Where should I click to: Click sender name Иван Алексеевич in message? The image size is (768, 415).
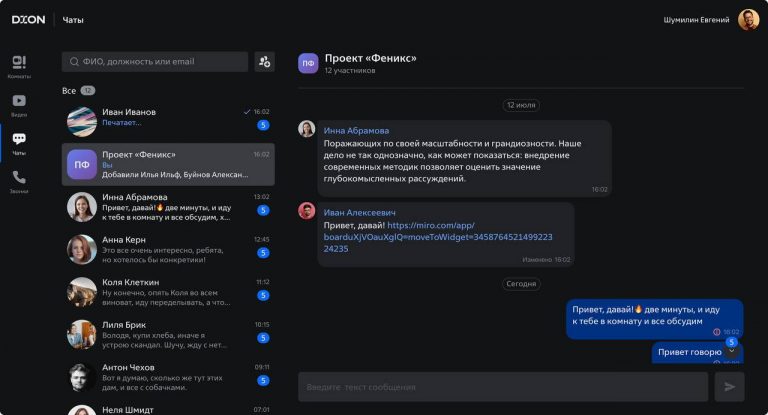click(360, 213)
